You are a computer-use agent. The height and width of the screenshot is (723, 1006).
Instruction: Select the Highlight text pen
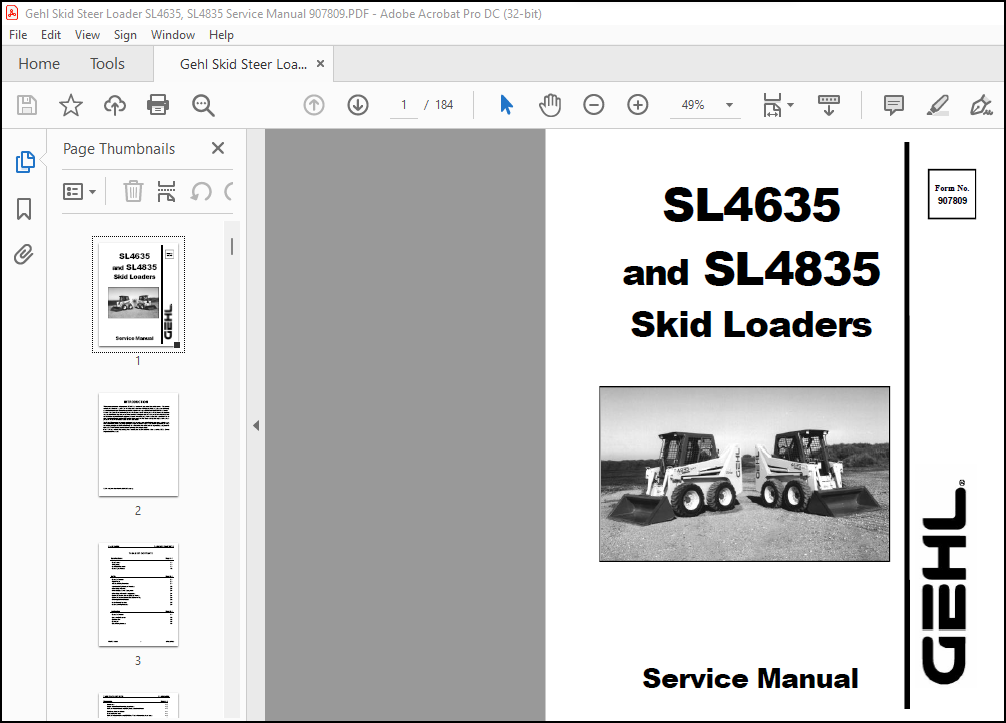pos(937,105)
